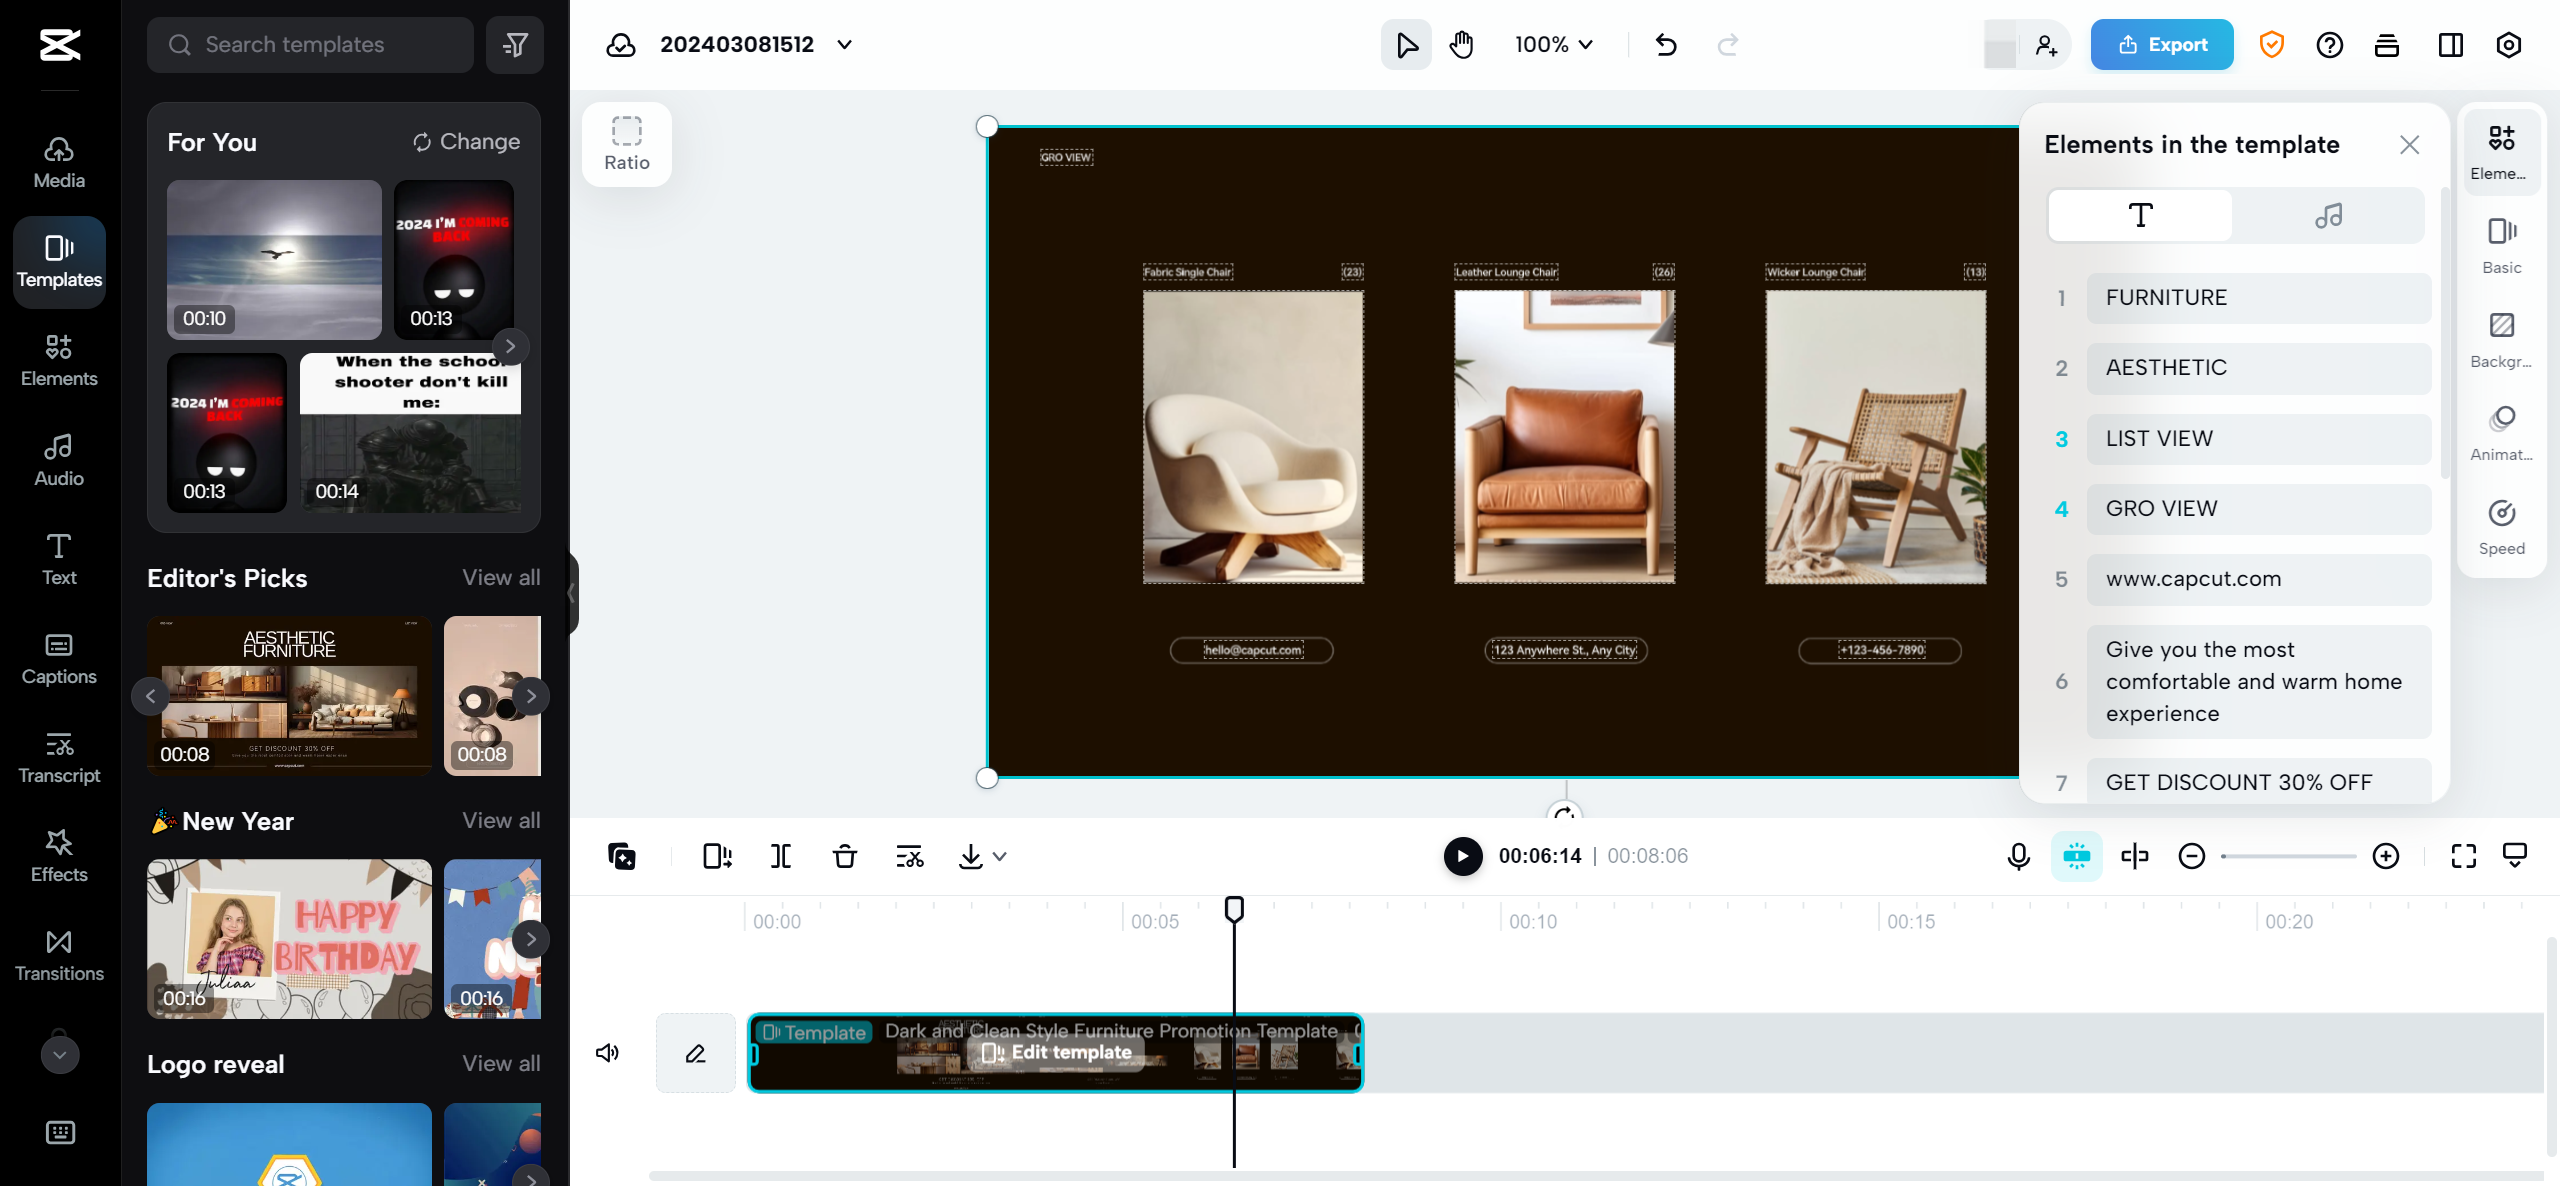This screenshot has height=1186, width=2560.
Task: Switch to the music tab in Elements panel
Action: (2329, 214)
